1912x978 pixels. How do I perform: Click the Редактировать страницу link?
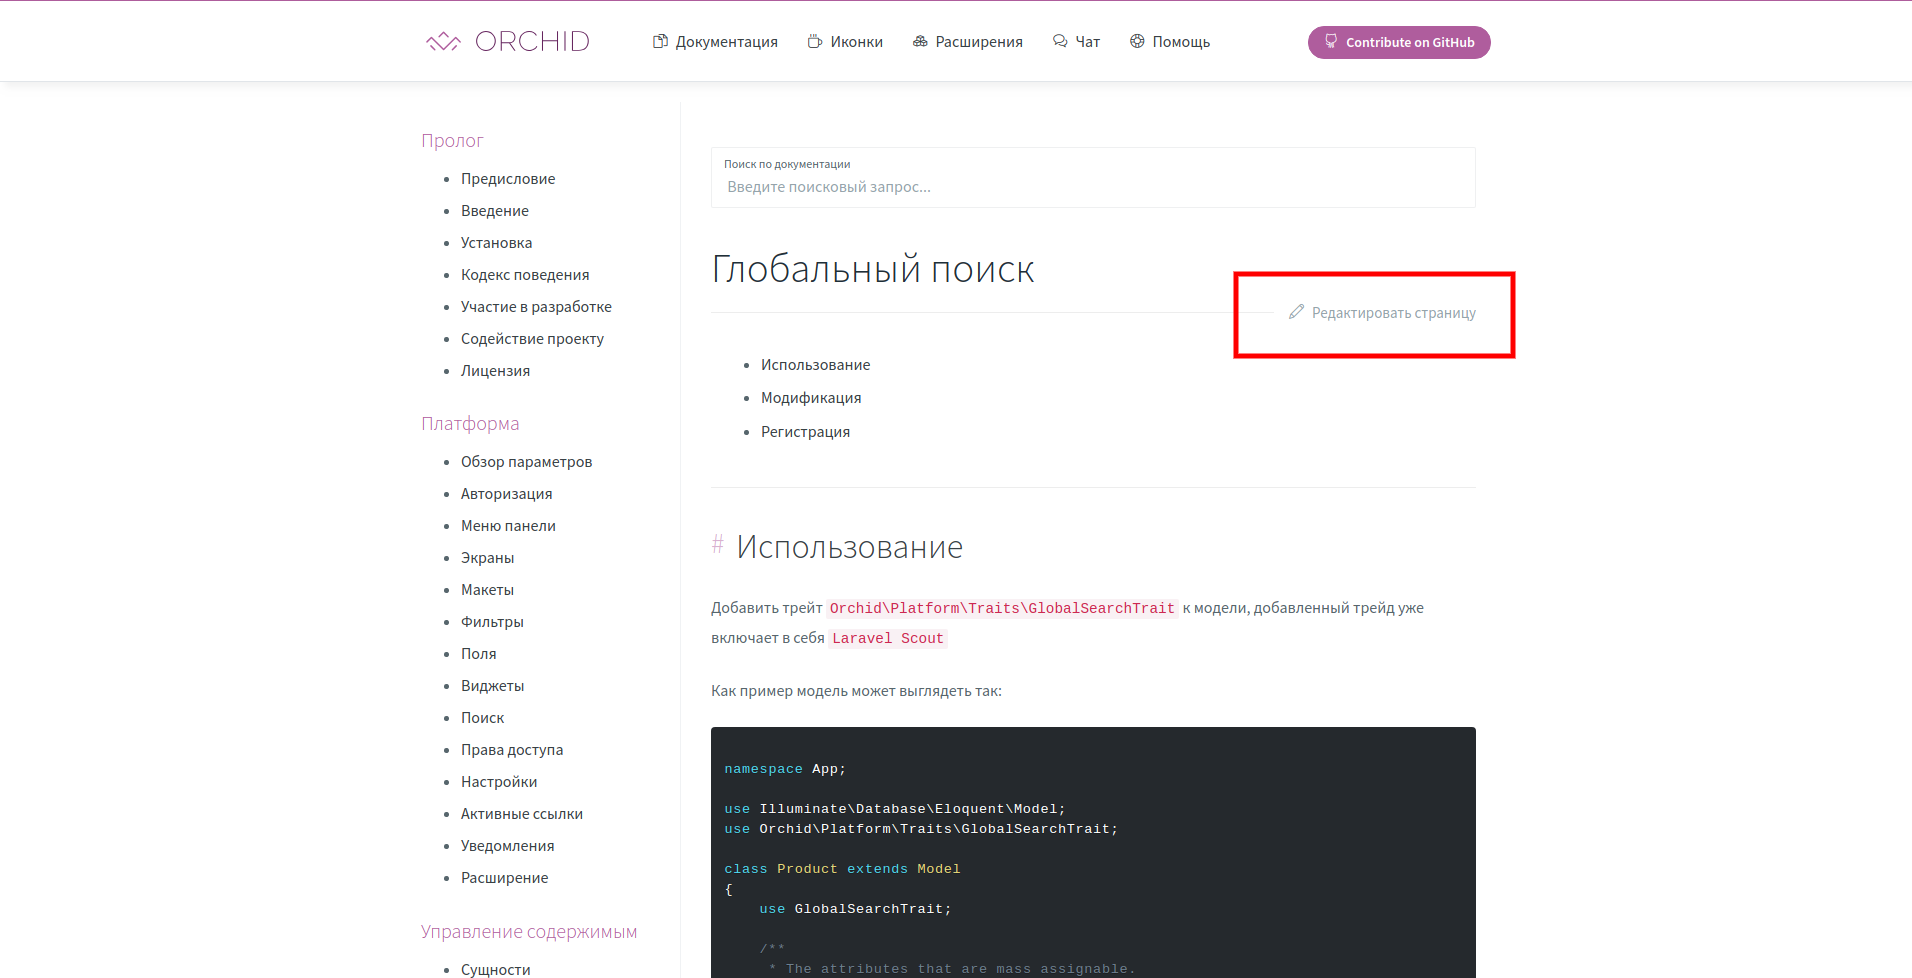(x=1393, y=312)
